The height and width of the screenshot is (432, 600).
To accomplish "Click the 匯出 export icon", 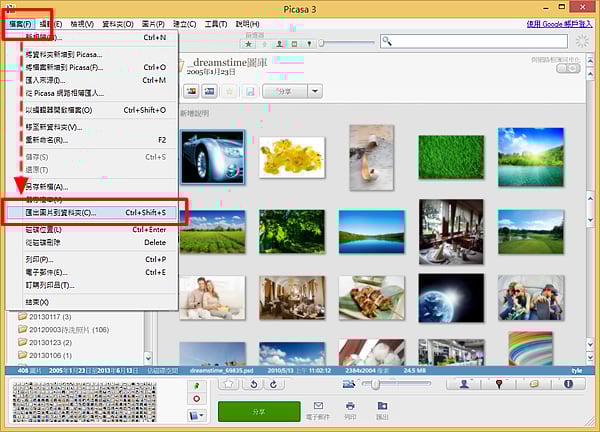I will (382, 409).
